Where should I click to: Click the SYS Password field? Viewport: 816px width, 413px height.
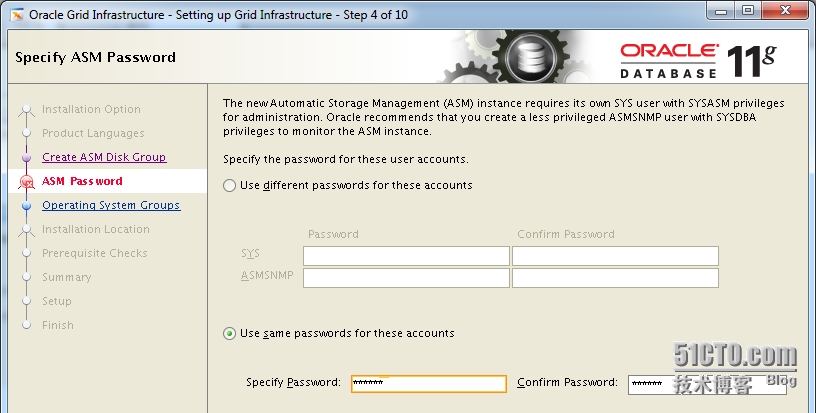(x=406, y=256)
